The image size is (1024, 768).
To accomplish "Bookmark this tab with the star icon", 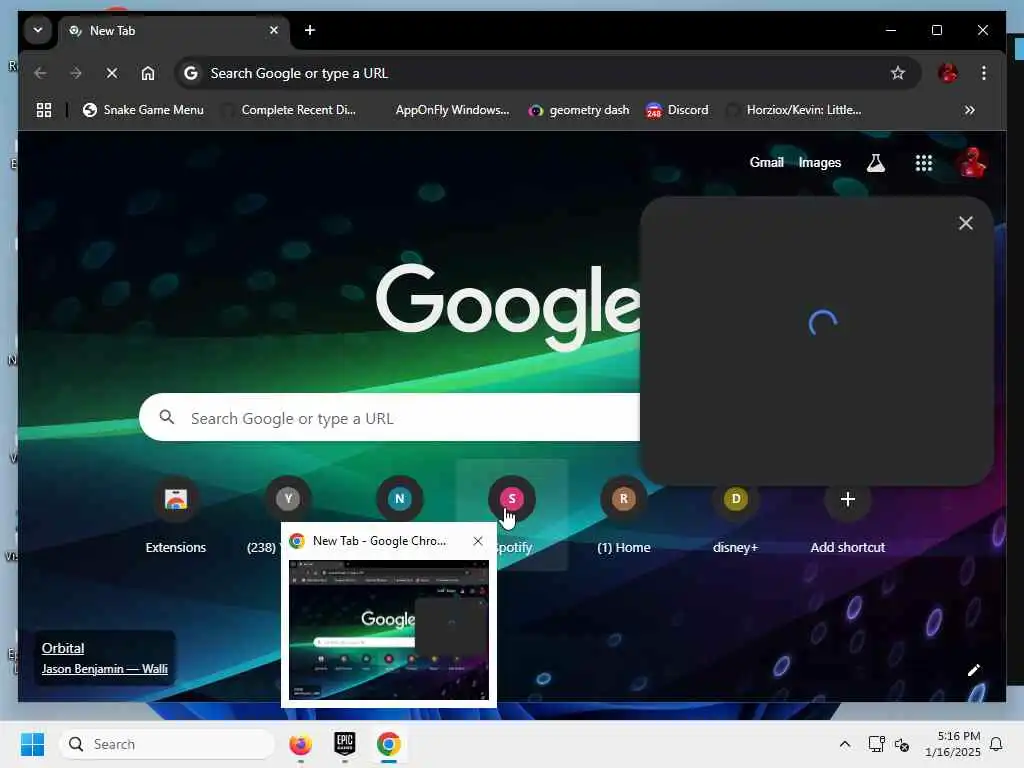I will (x=898, y=73).
